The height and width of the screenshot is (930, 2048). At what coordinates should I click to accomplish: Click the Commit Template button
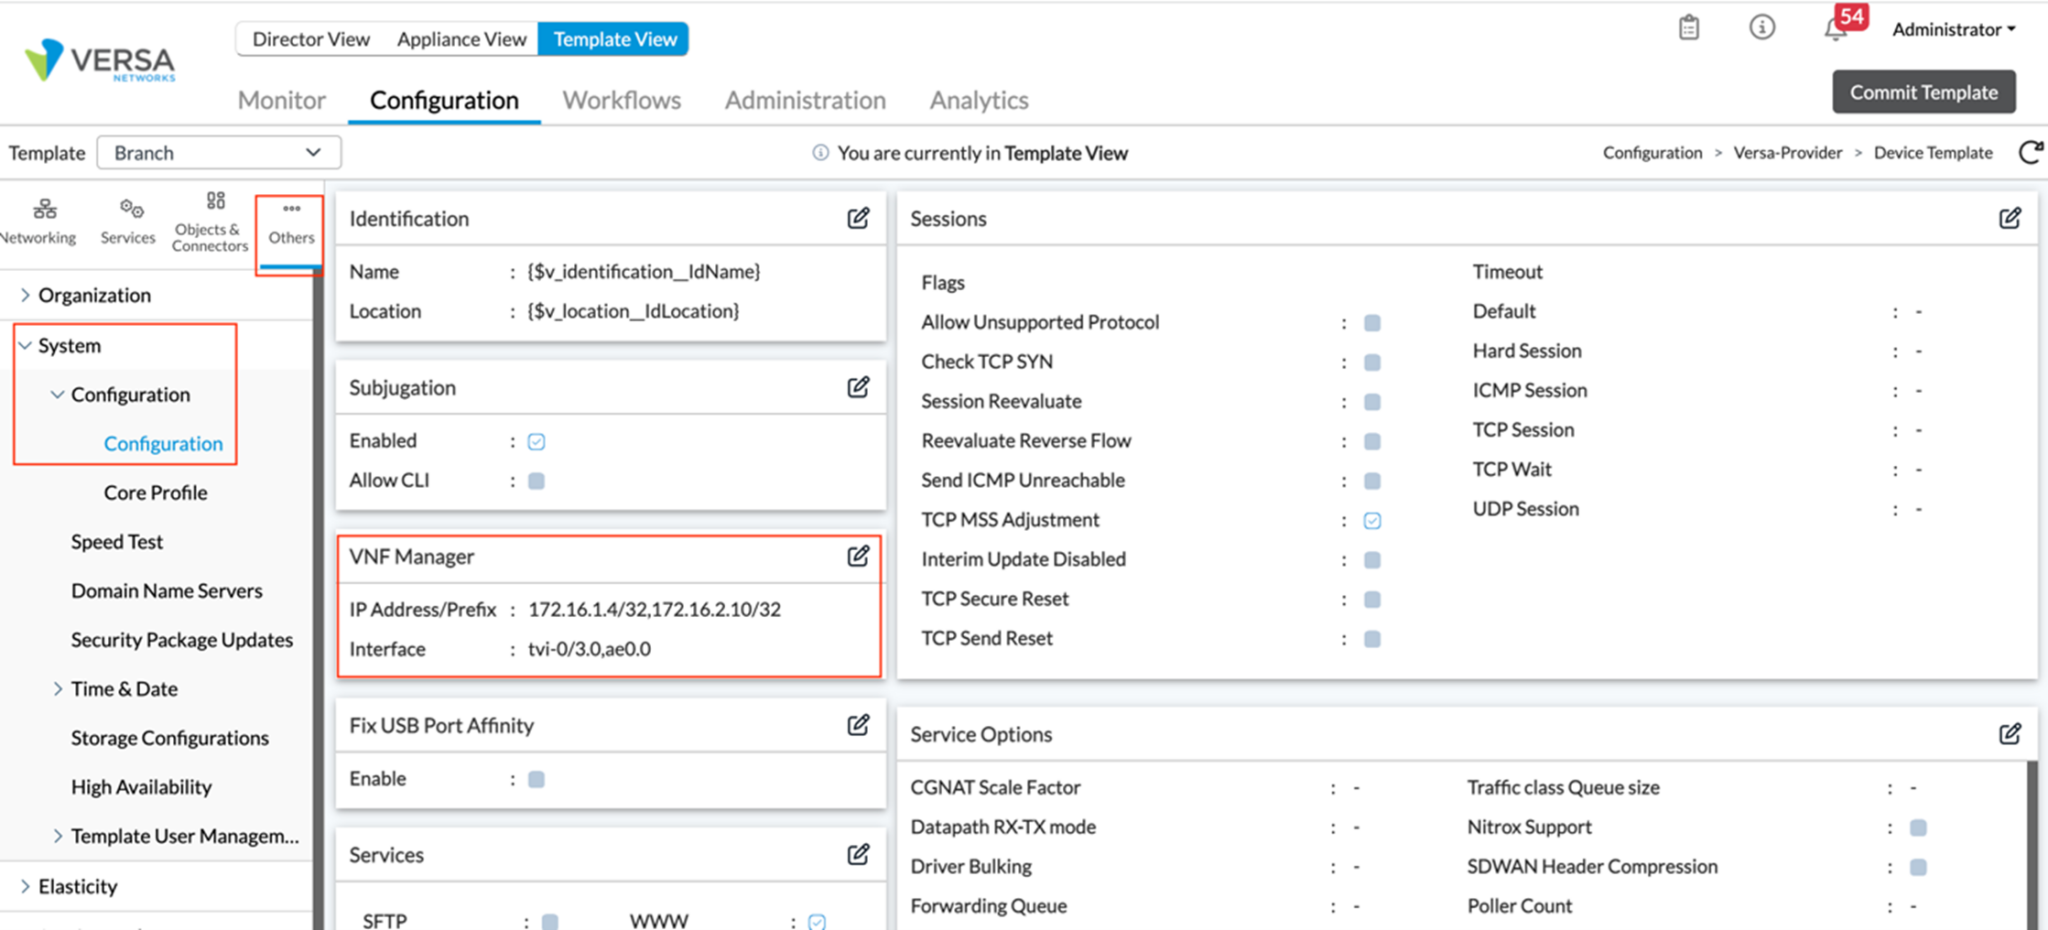click(x=1922, y=91)
